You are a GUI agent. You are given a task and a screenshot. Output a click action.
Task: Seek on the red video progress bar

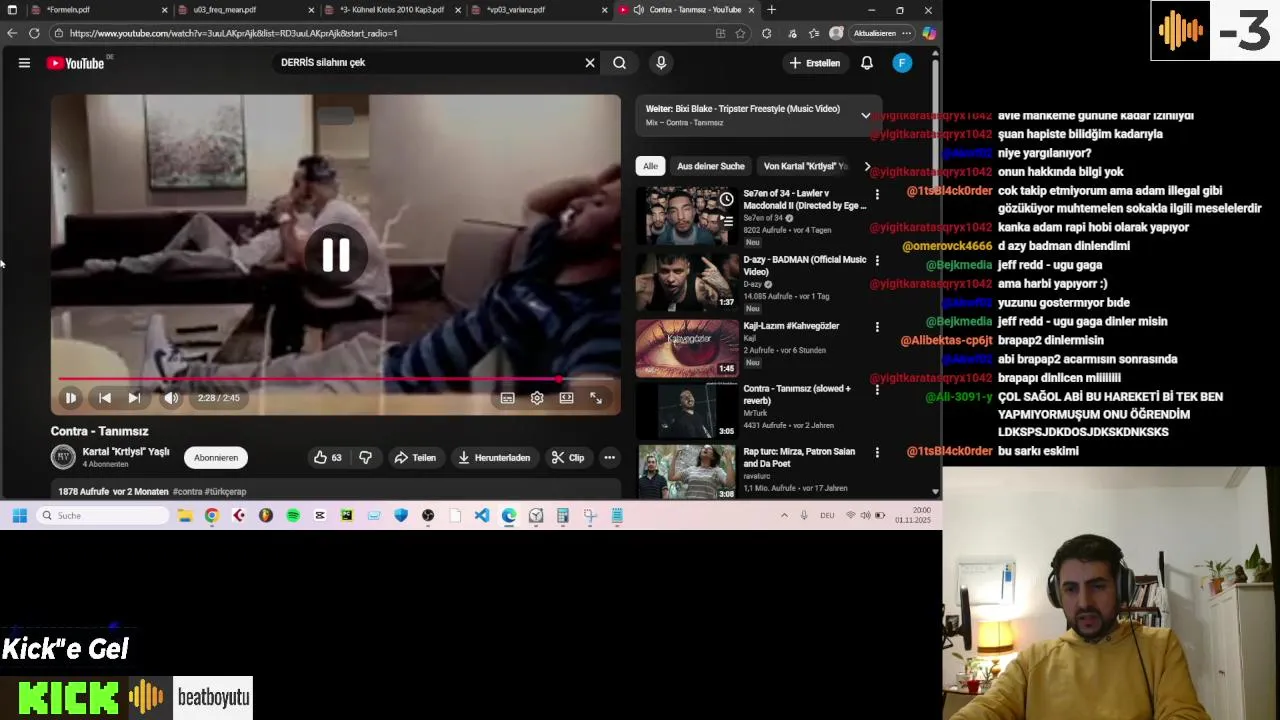tap(335, 379)
